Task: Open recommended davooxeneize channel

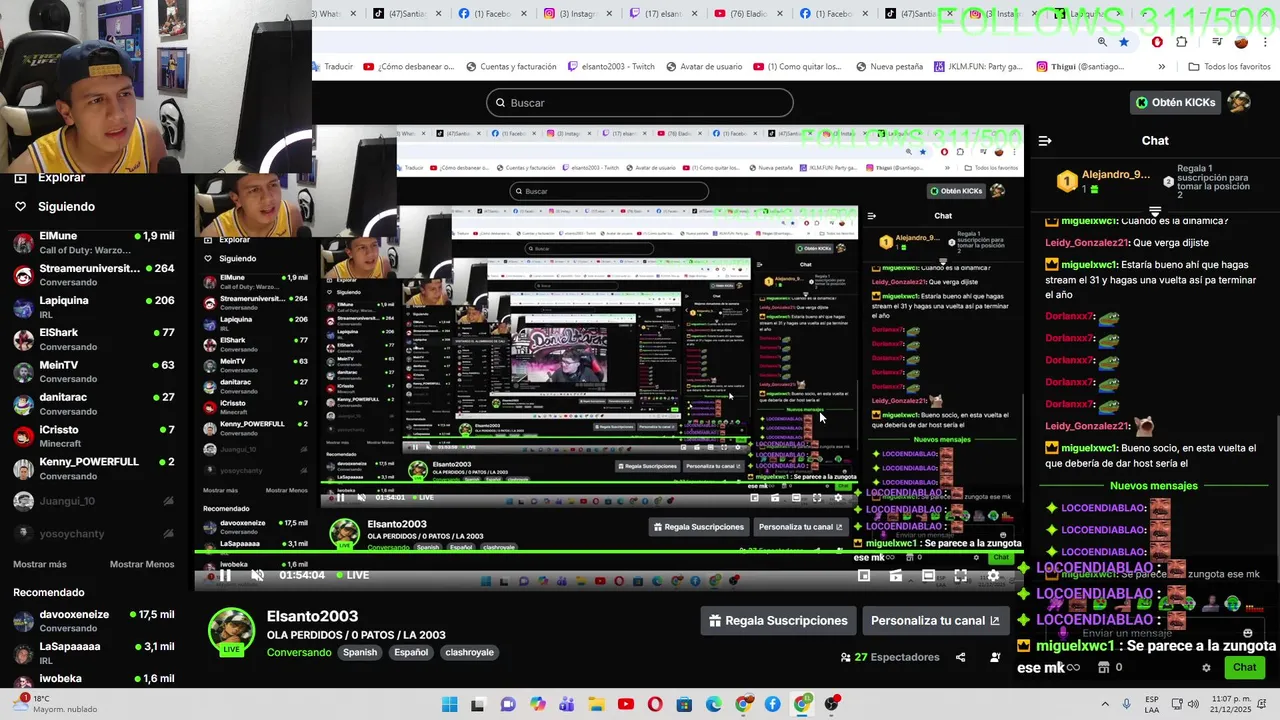Action: [95, 621]
